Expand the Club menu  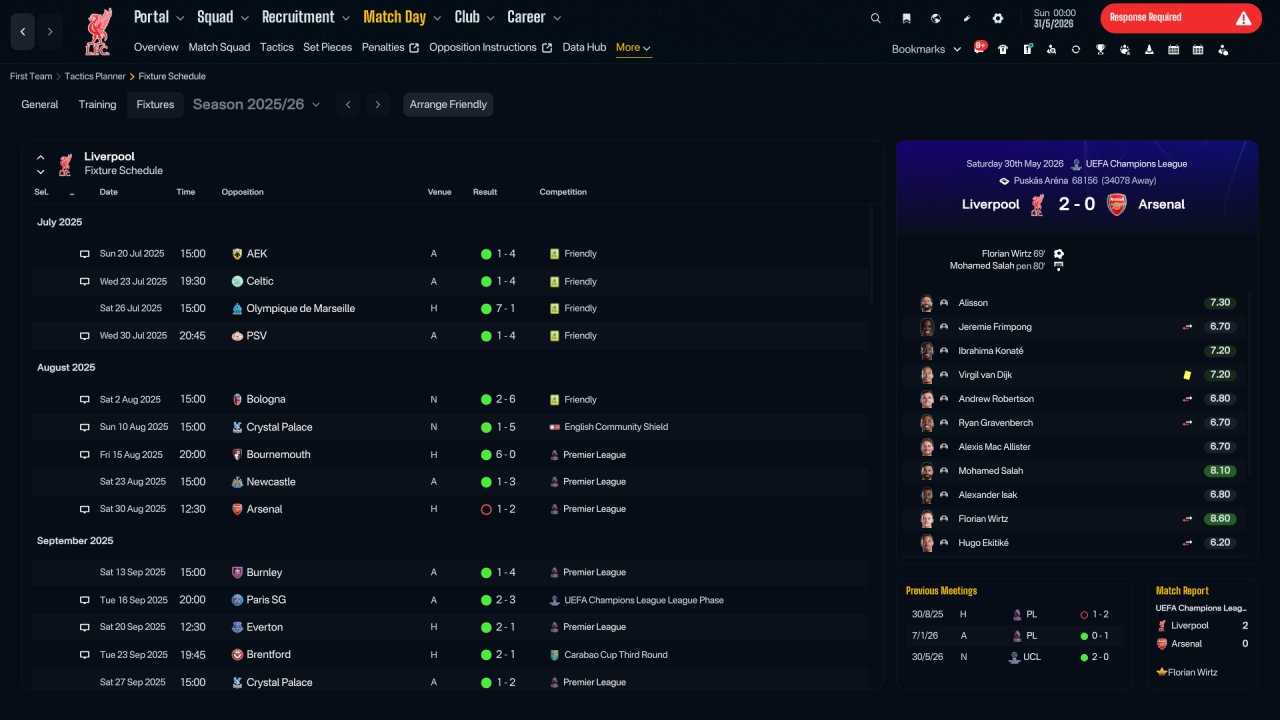[475, 17]
